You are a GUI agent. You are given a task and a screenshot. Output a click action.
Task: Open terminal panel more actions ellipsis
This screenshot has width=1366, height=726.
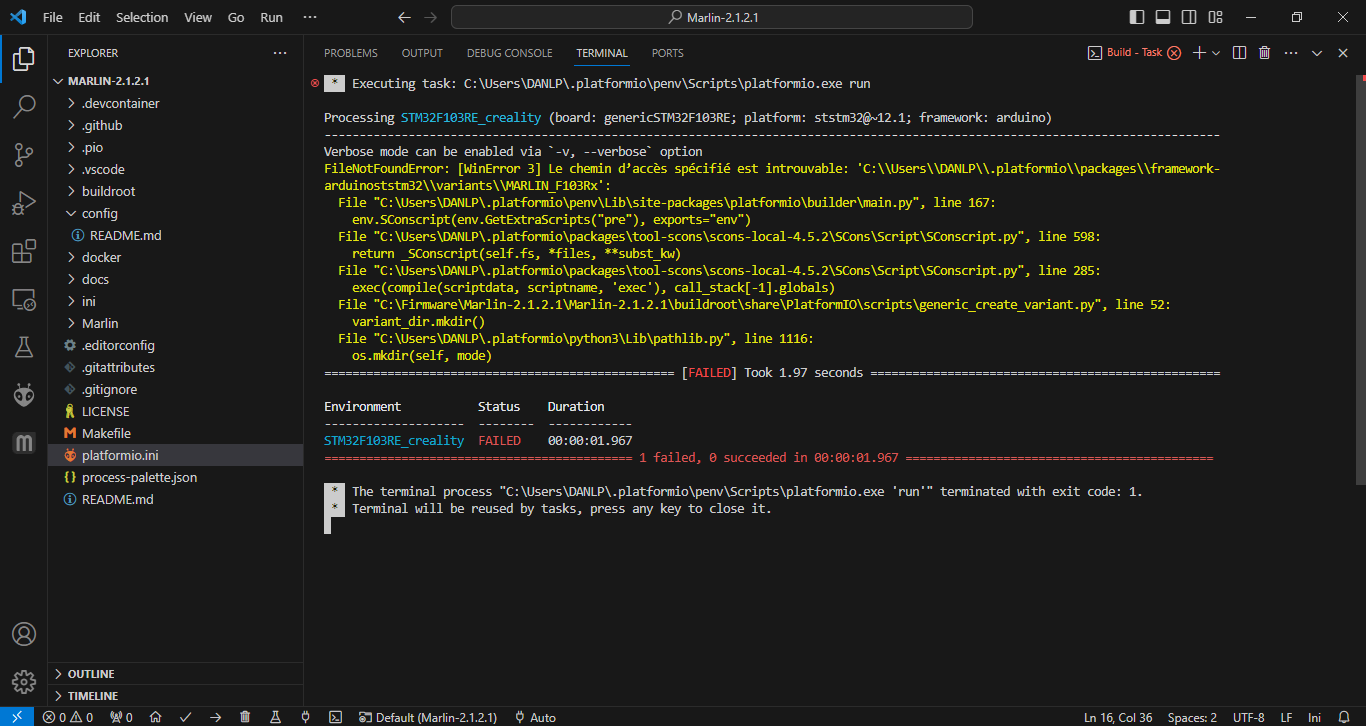click(1291, 53)
